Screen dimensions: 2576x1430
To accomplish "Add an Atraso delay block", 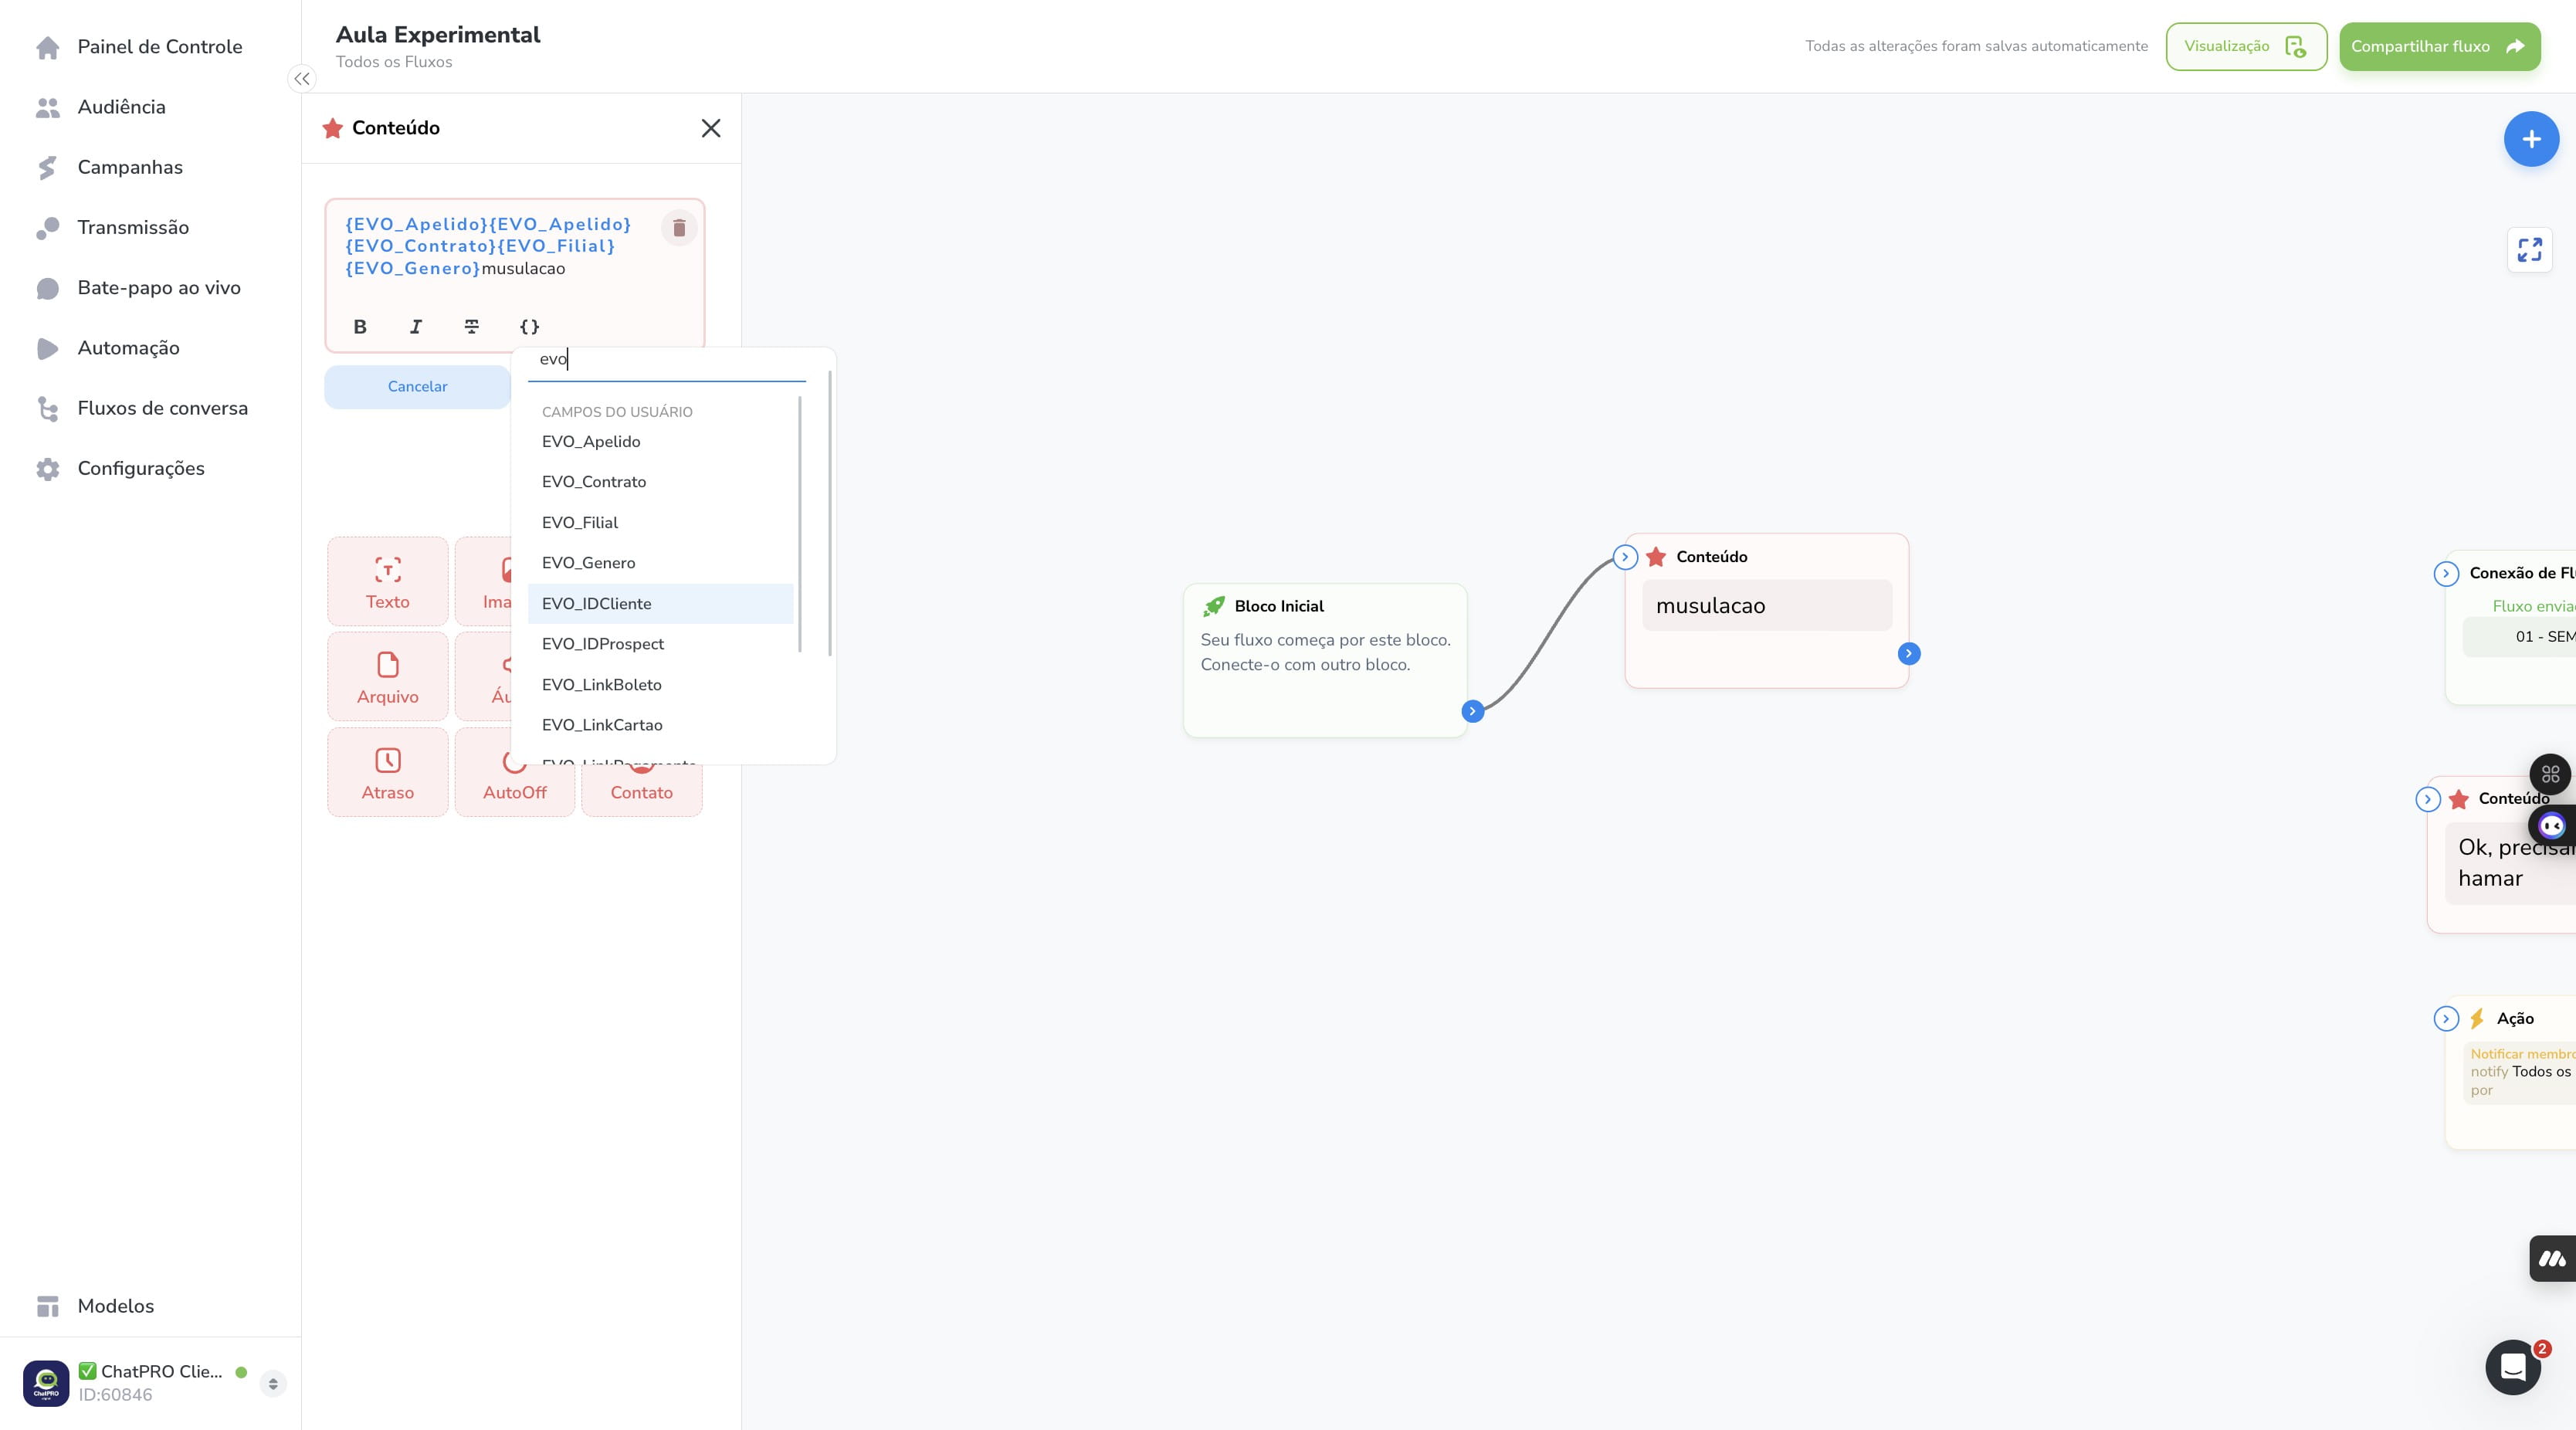I will point(388,772).
